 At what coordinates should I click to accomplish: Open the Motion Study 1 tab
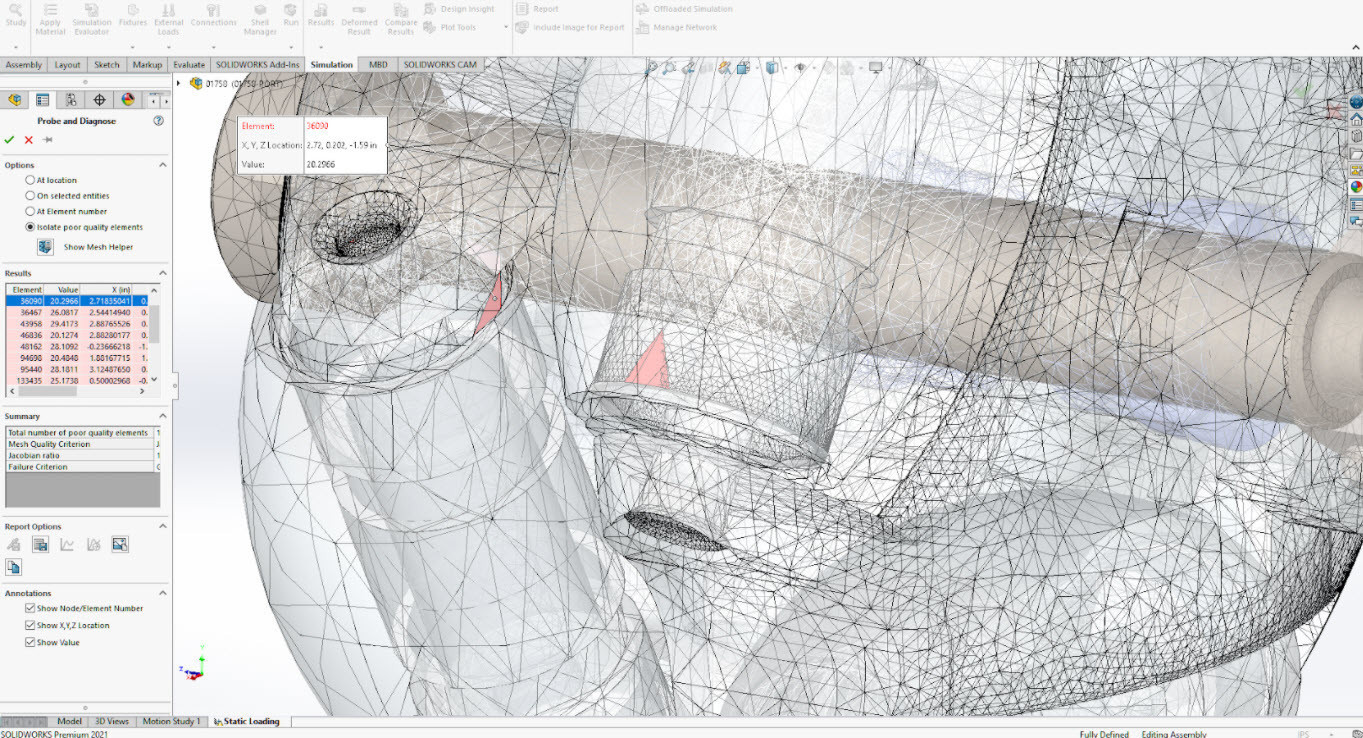[170, 721]
